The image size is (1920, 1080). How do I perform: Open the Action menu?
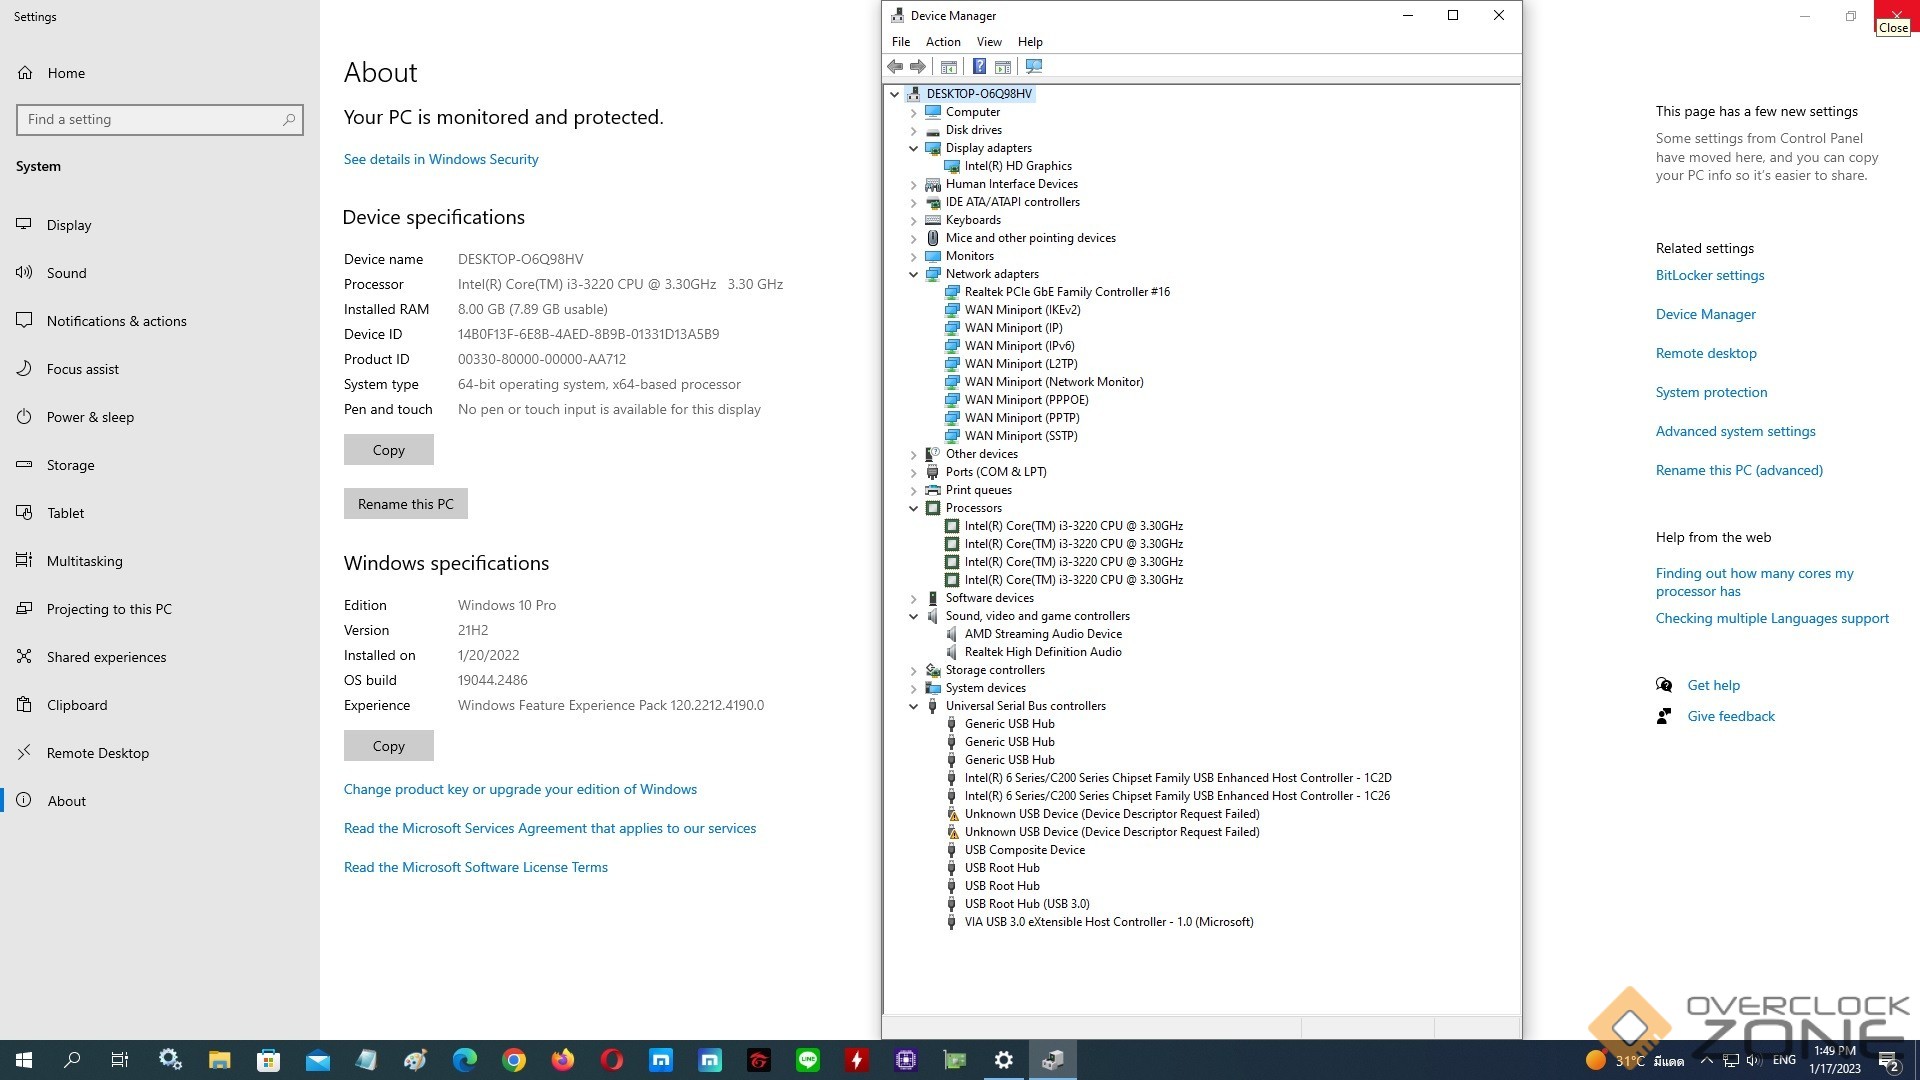pyautogui.click(x=942, y=42)
